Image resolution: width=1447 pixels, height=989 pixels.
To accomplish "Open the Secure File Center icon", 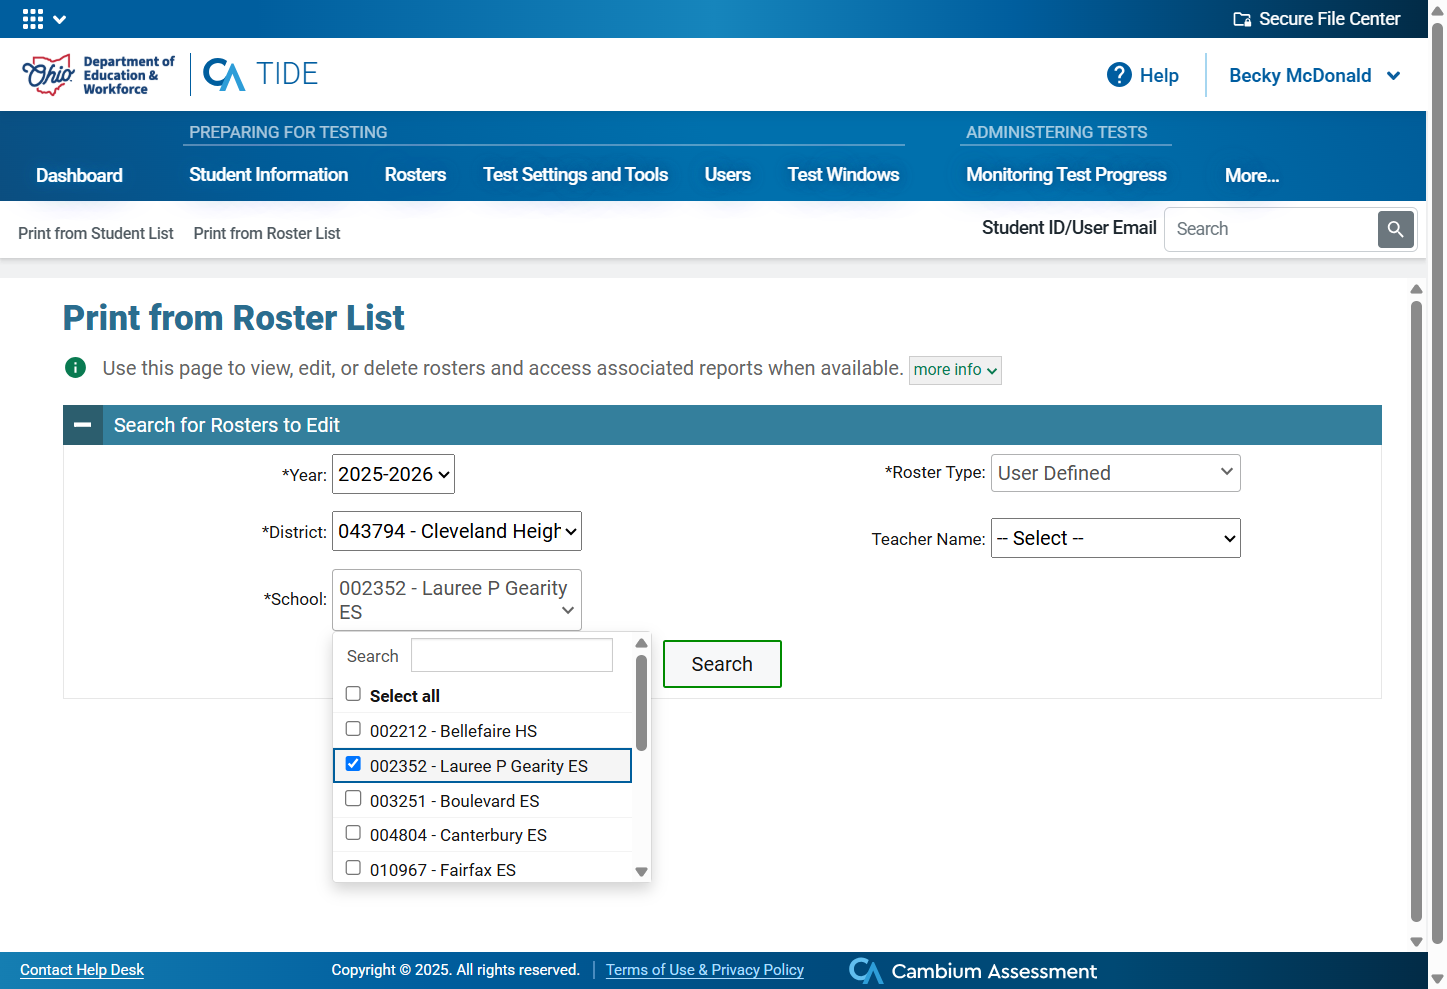I will (1242, 19).
